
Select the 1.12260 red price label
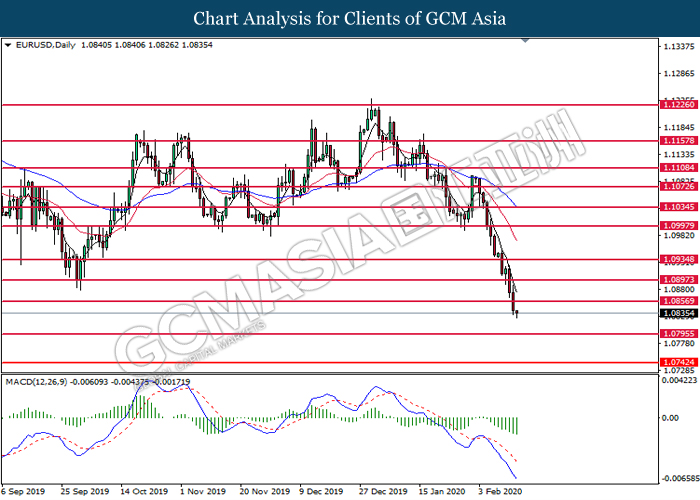tap(679, 104)
